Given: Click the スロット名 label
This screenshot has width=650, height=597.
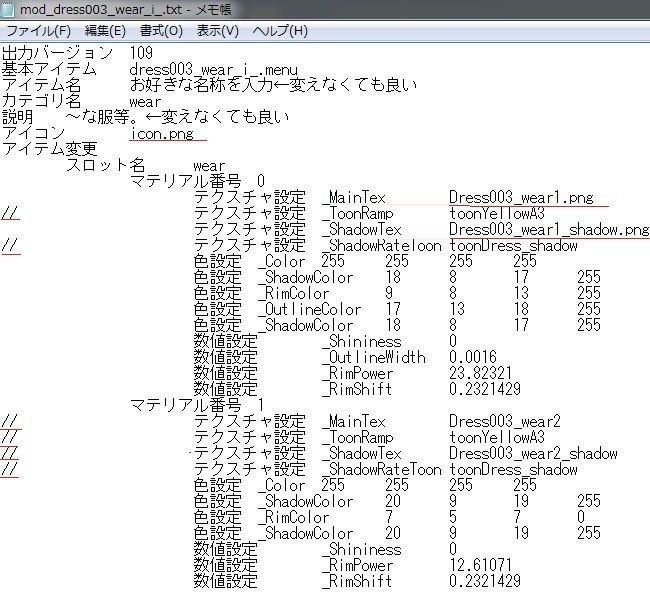Looking at the screenshot, I should (105, 165).
